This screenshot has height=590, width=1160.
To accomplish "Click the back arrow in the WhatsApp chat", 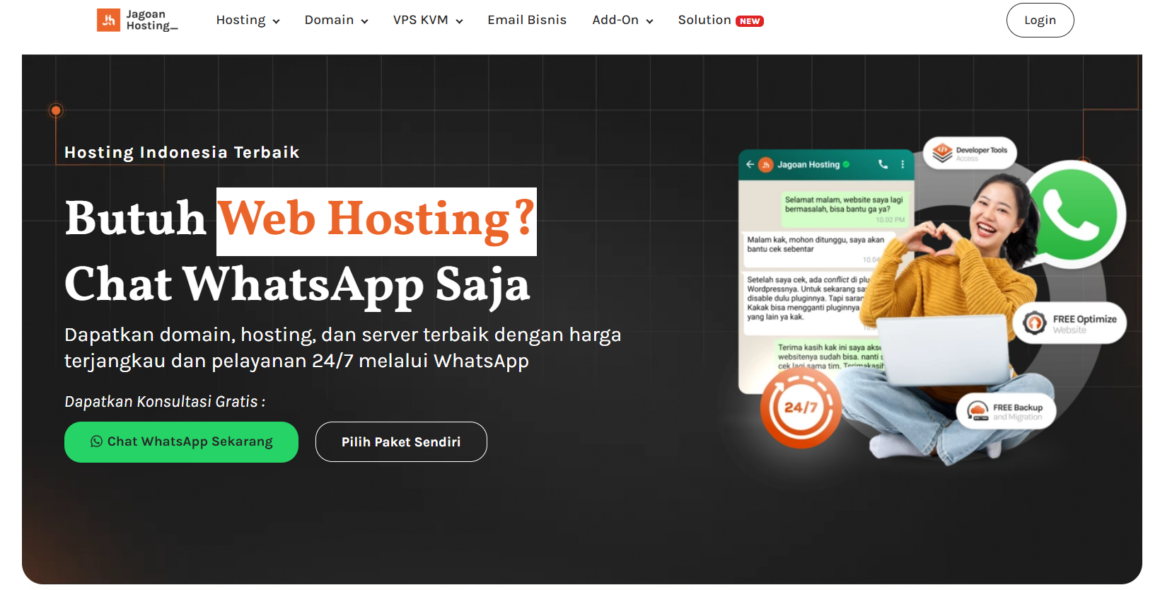I will pyautogui.click(x=750, y=164).
